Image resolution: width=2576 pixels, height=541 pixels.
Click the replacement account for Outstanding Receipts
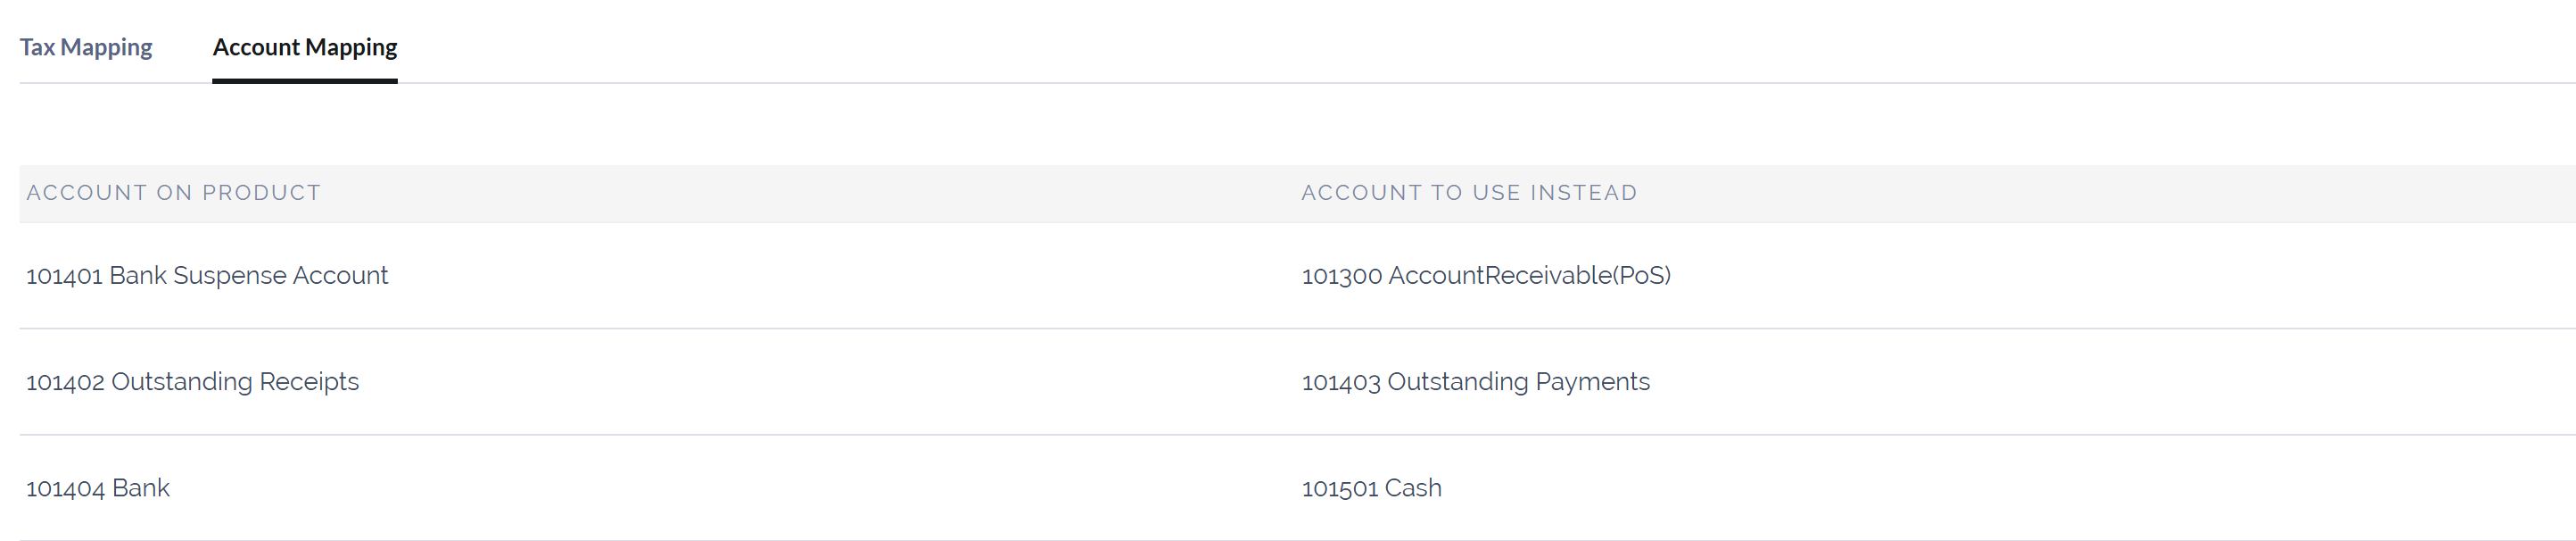coord(1476,381)
